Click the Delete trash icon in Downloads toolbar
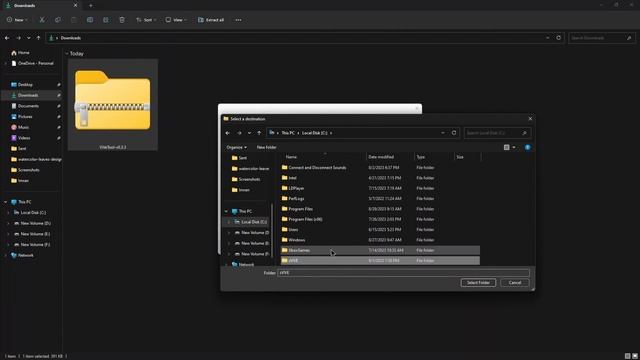640x360 pixels. click(122, 20)
